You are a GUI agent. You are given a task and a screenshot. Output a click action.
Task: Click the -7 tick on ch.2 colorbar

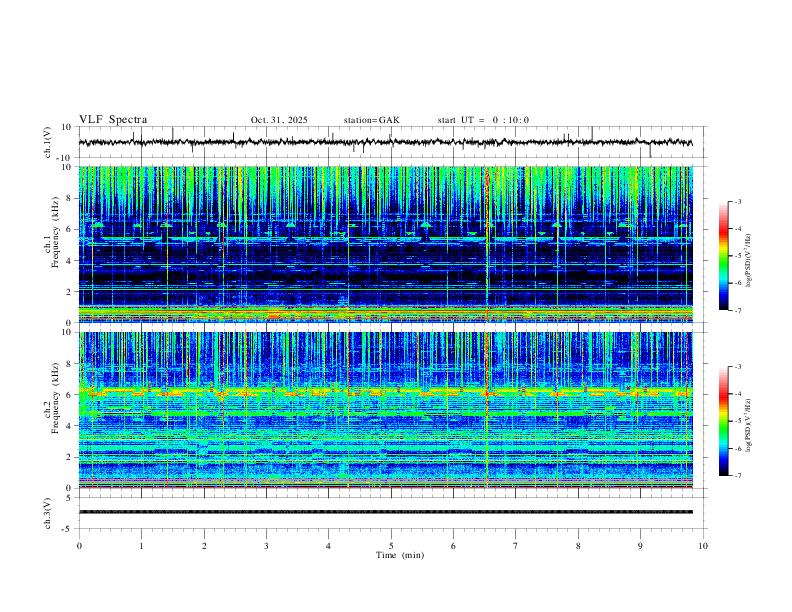[737, 476]
